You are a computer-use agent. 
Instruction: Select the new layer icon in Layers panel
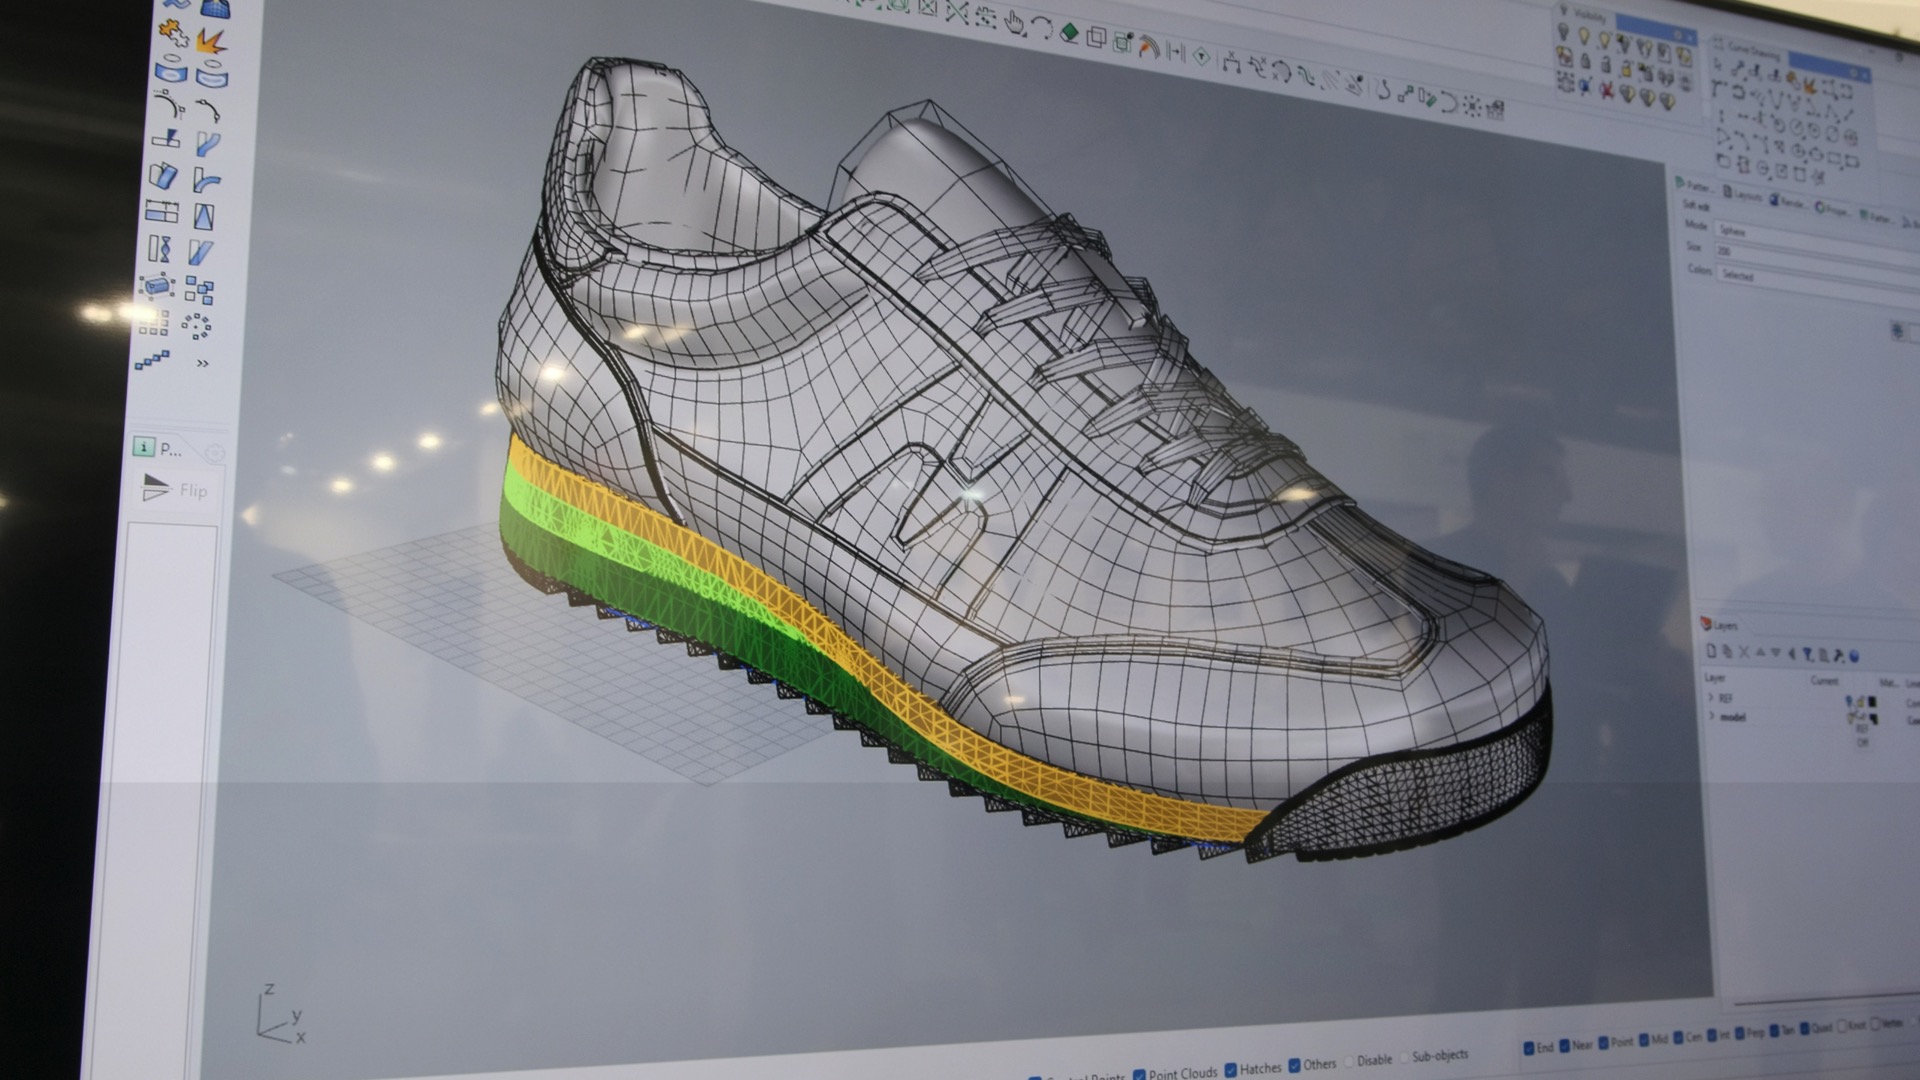[x=1712, y=652]
